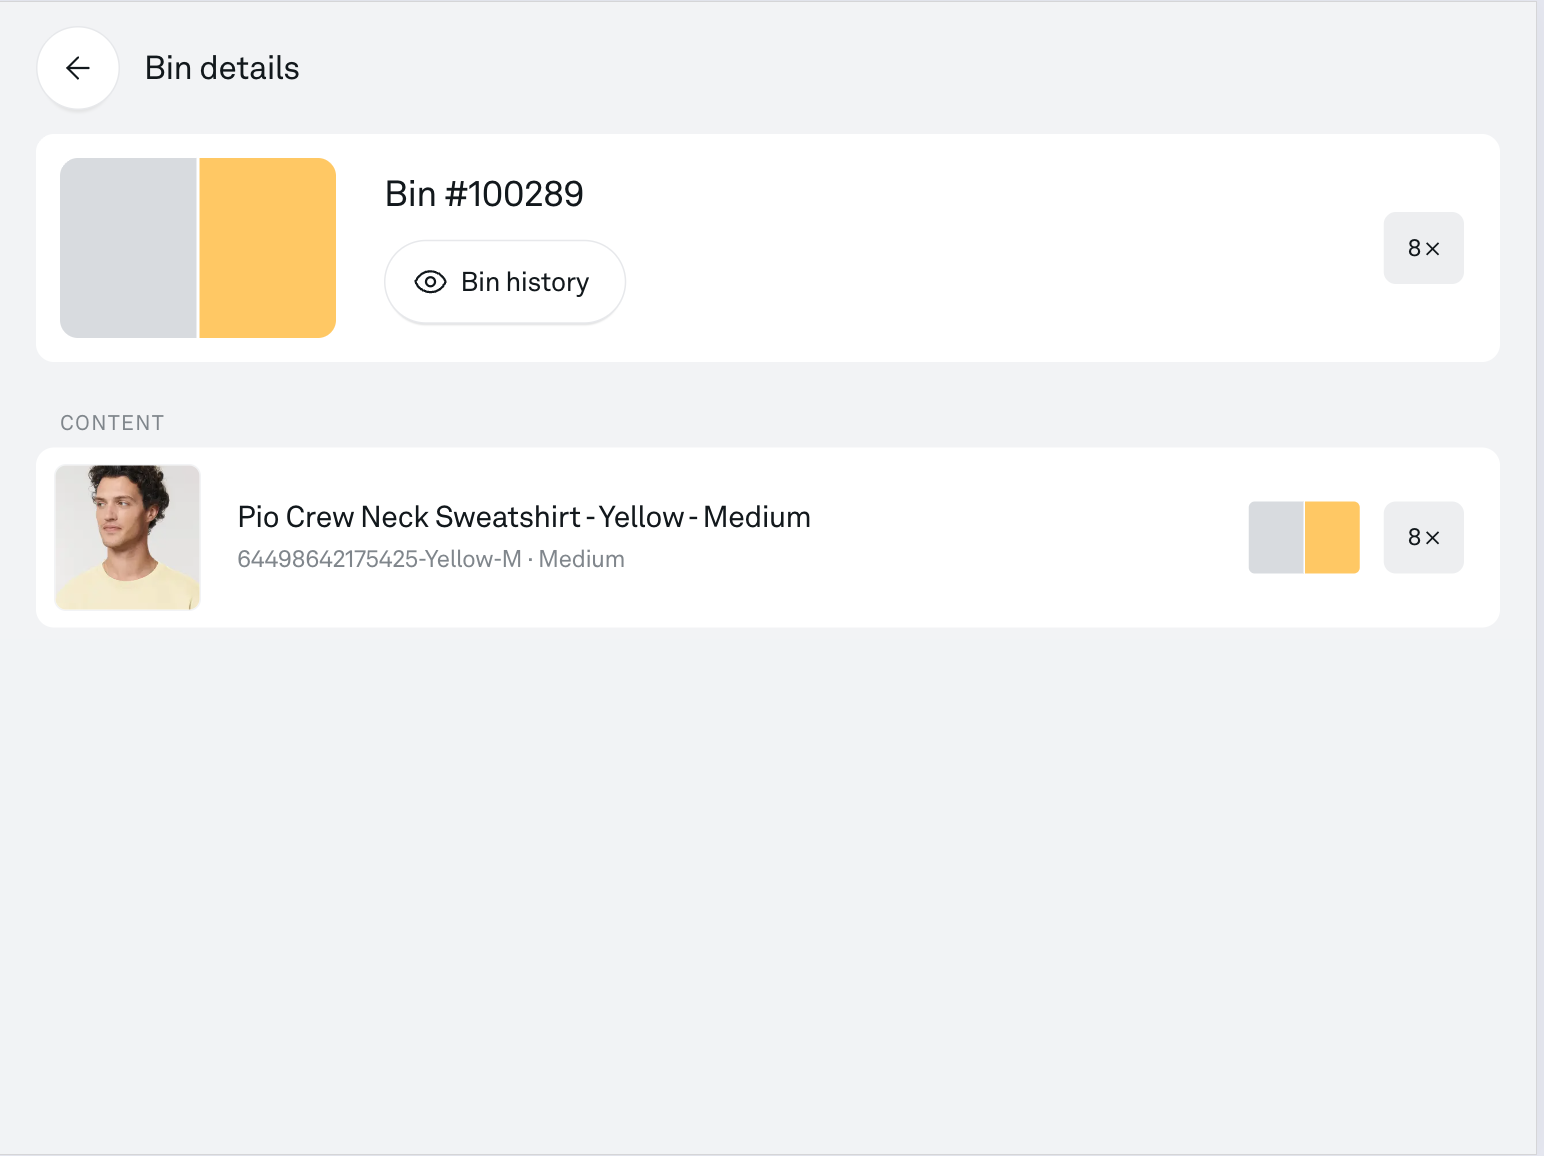Click the vertical scrollbar track at right edge
The image size is (1544, 1156).
(x=1540, y=578)
